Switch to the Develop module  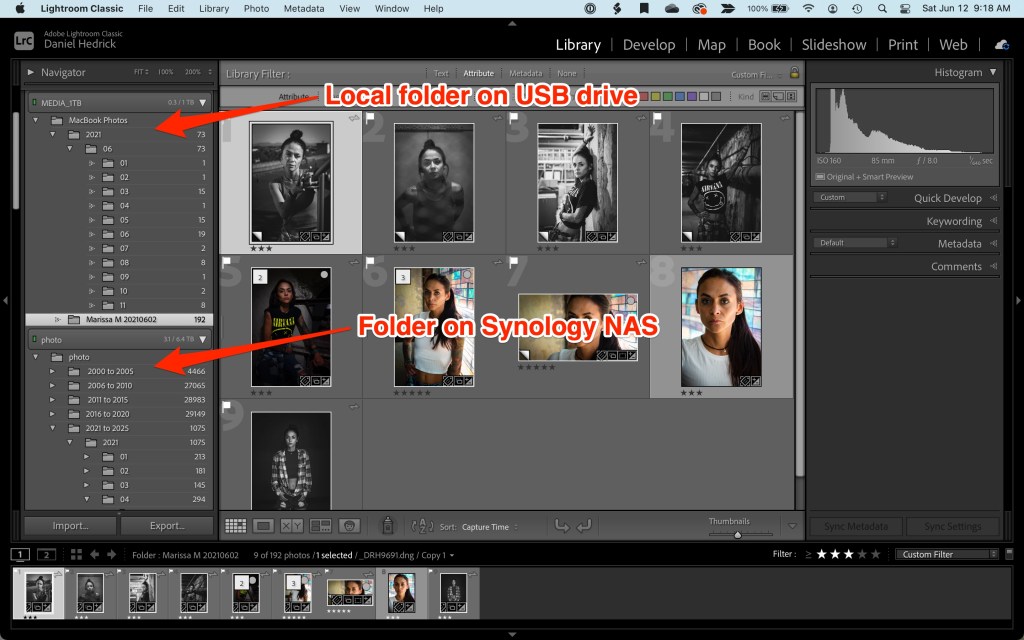point(647,45)
